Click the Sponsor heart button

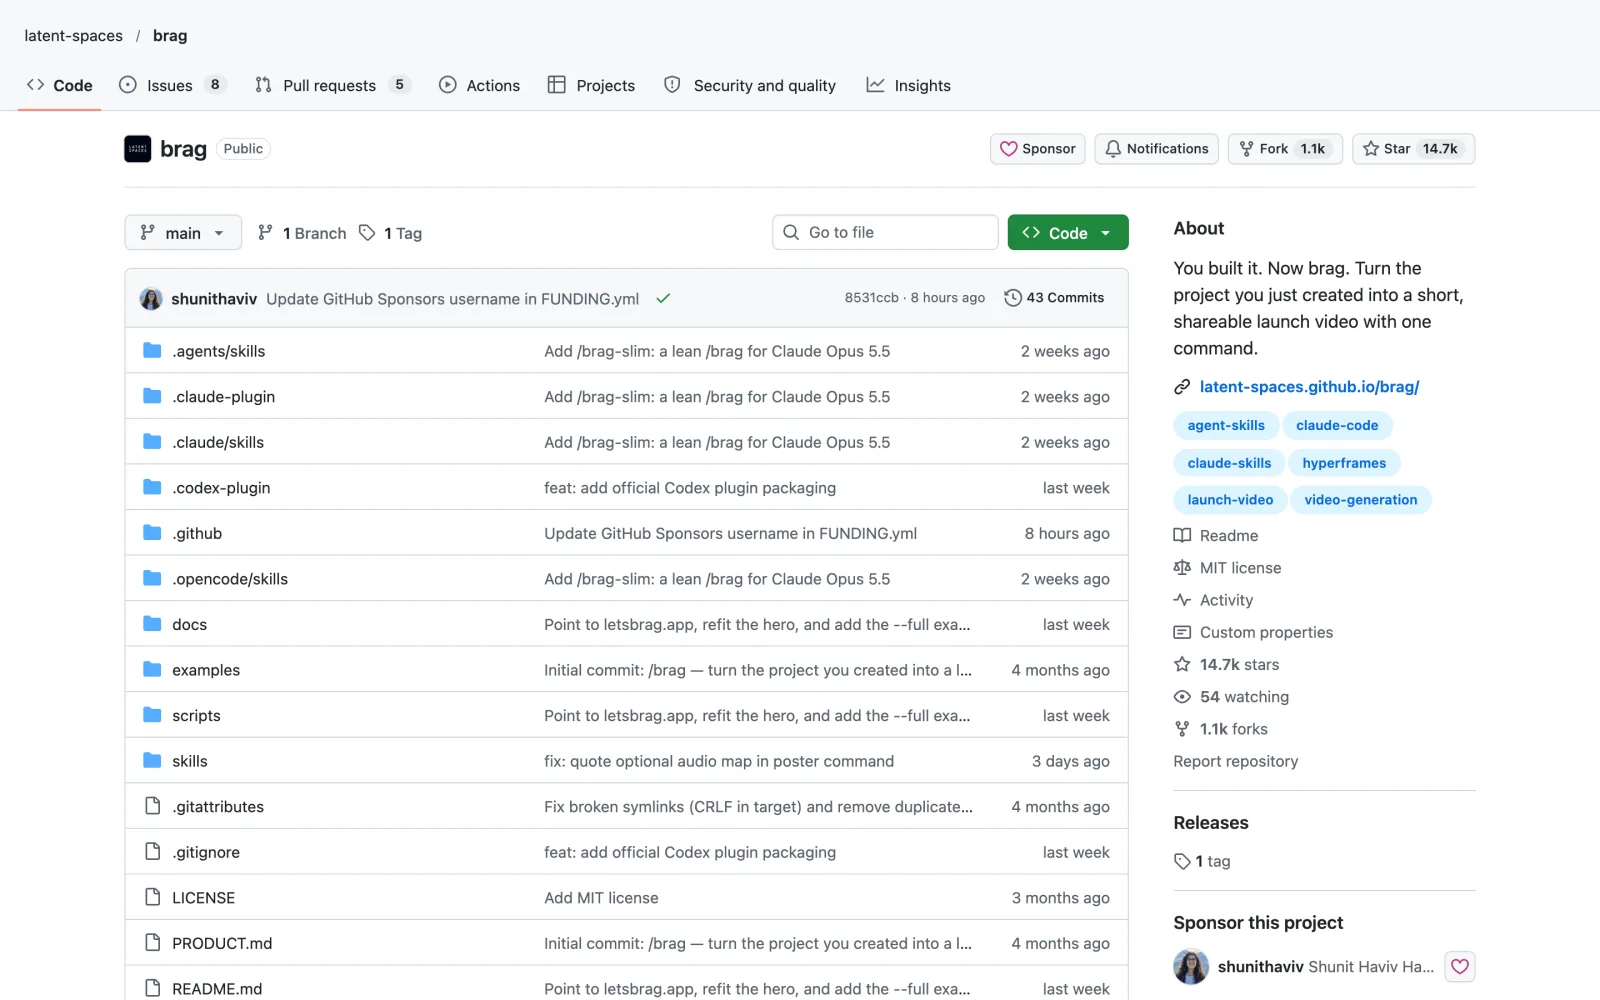tap(1038, 149)
